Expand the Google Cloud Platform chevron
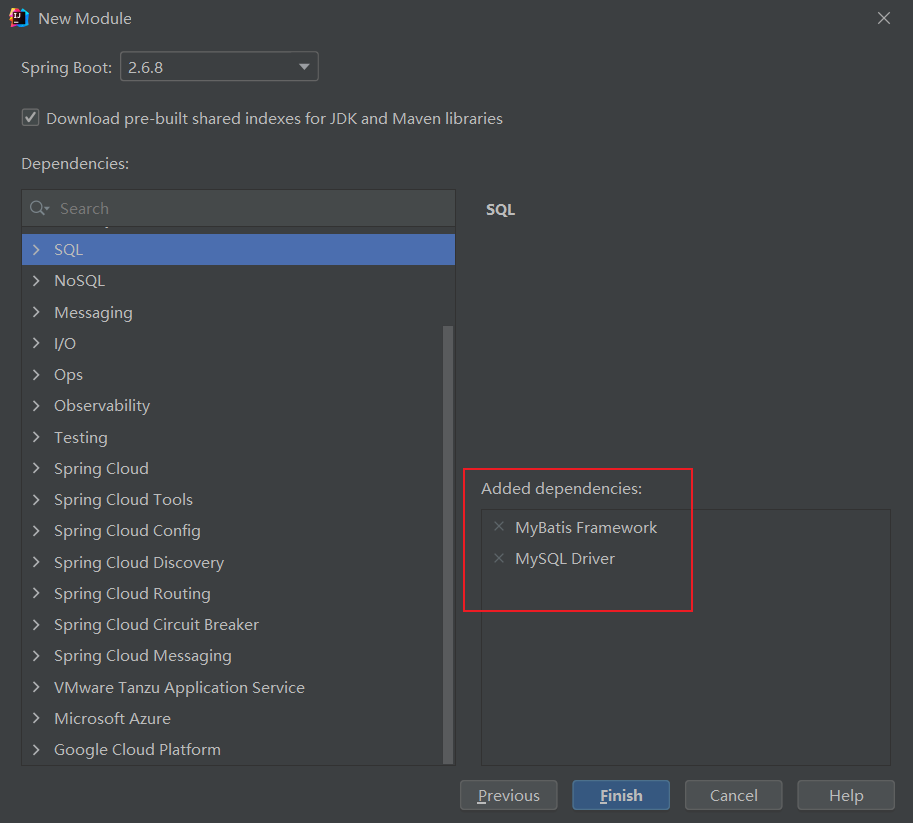Screen dimensions: 913x823 click(36, 750)
